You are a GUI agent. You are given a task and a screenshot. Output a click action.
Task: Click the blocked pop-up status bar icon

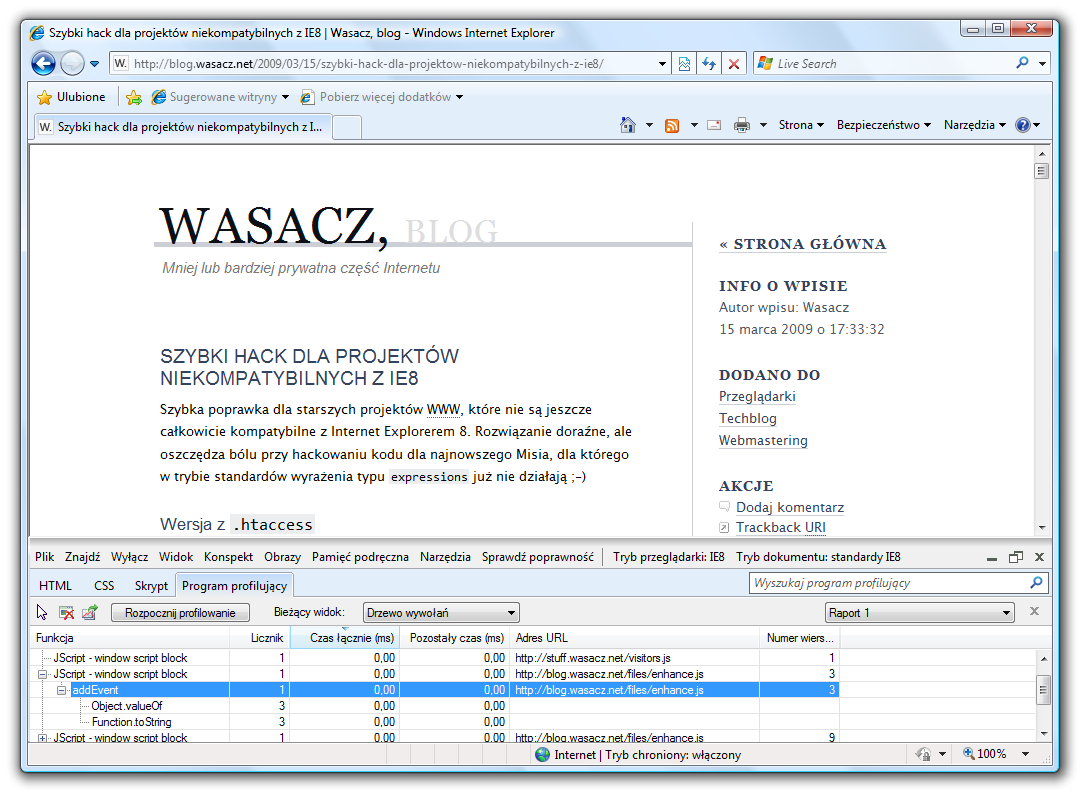(x=923, y=754)
